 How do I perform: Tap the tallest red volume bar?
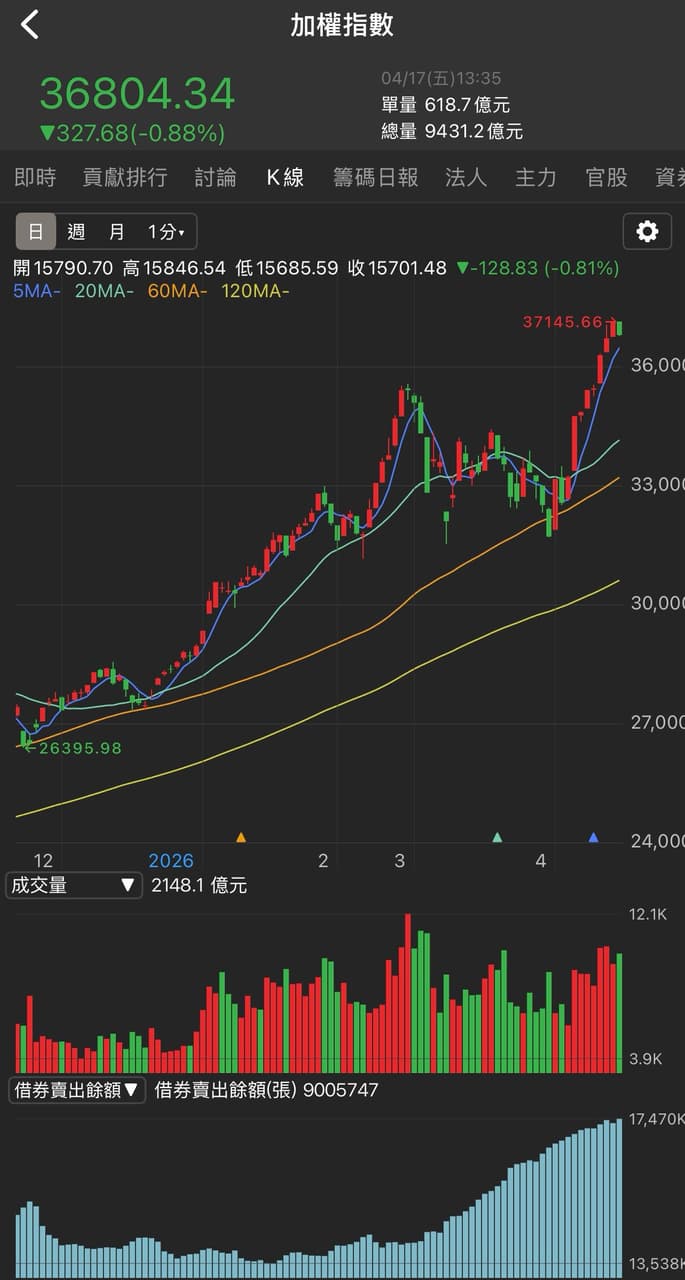407,993
